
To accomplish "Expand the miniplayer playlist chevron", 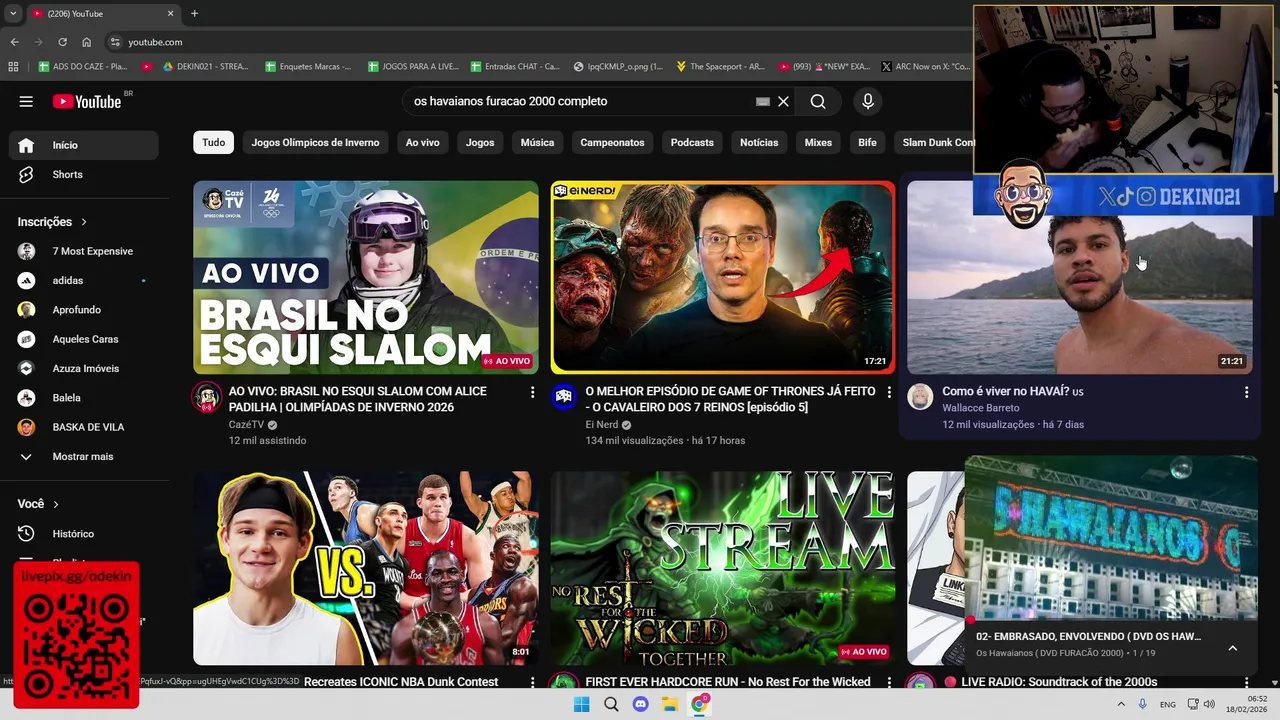I will [x=1232, y=648].
